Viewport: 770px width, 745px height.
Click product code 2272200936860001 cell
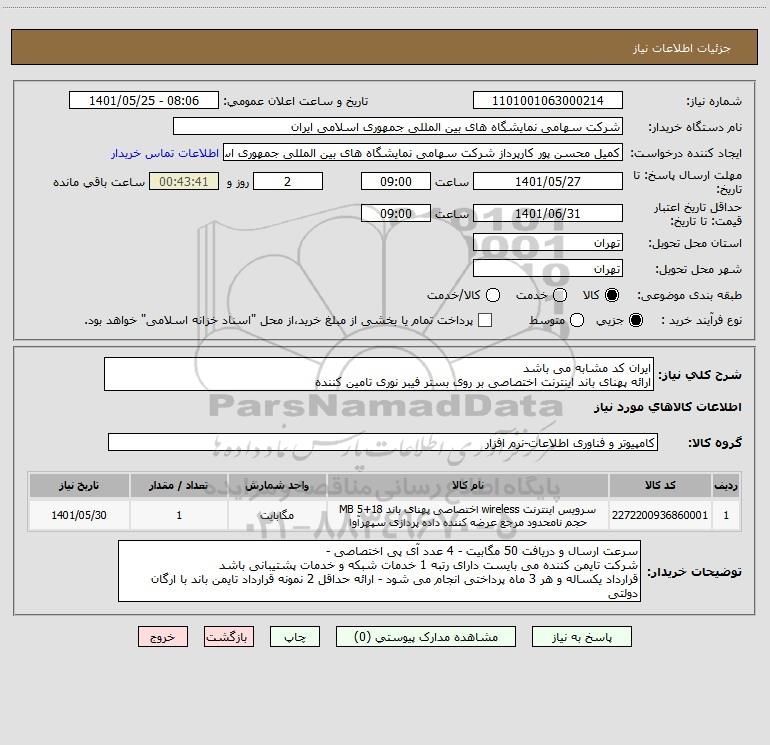point(660,515)
